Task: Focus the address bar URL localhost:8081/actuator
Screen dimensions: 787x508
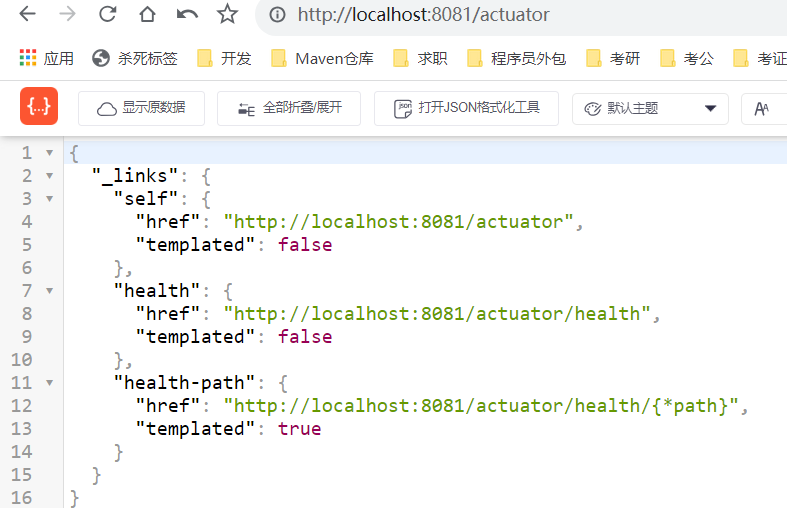Action: pyautogui.click(x=424, y=15)
